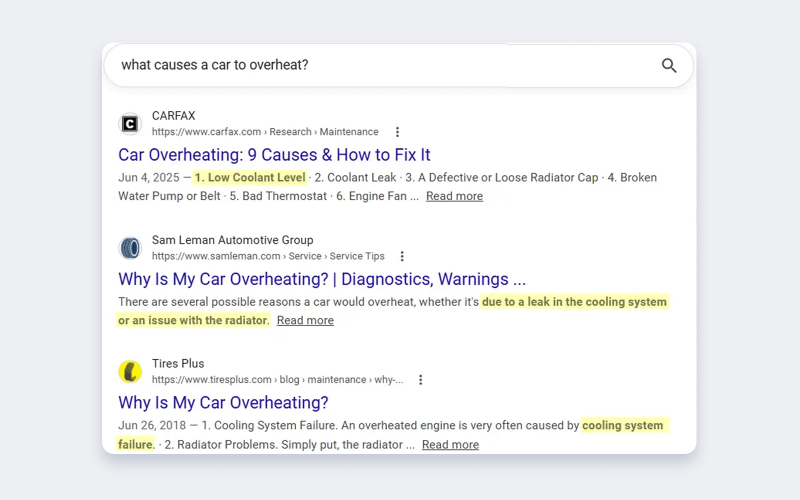
Task: Click in the 'what causes a car to overheat?' search box
Action: pyautogui.click(x=398, y=65)
